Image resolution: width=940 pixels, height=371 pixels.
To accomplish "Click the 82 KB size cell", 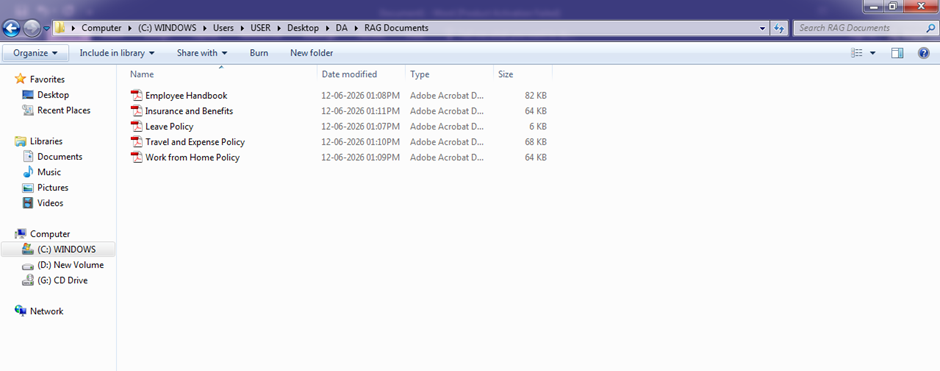I will coord(535,95).
